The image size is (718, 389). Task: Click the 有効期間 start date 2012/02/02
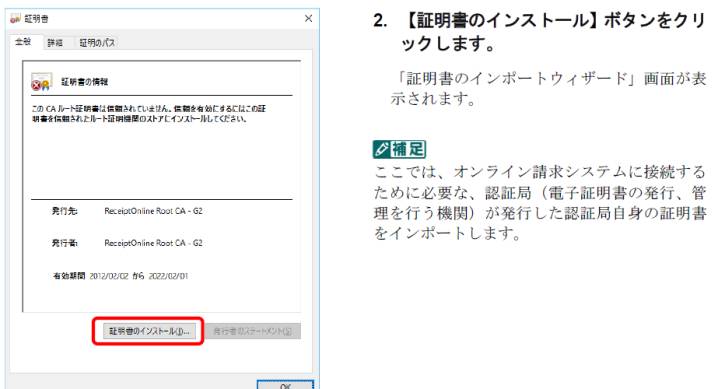click(x=109, y=276)
